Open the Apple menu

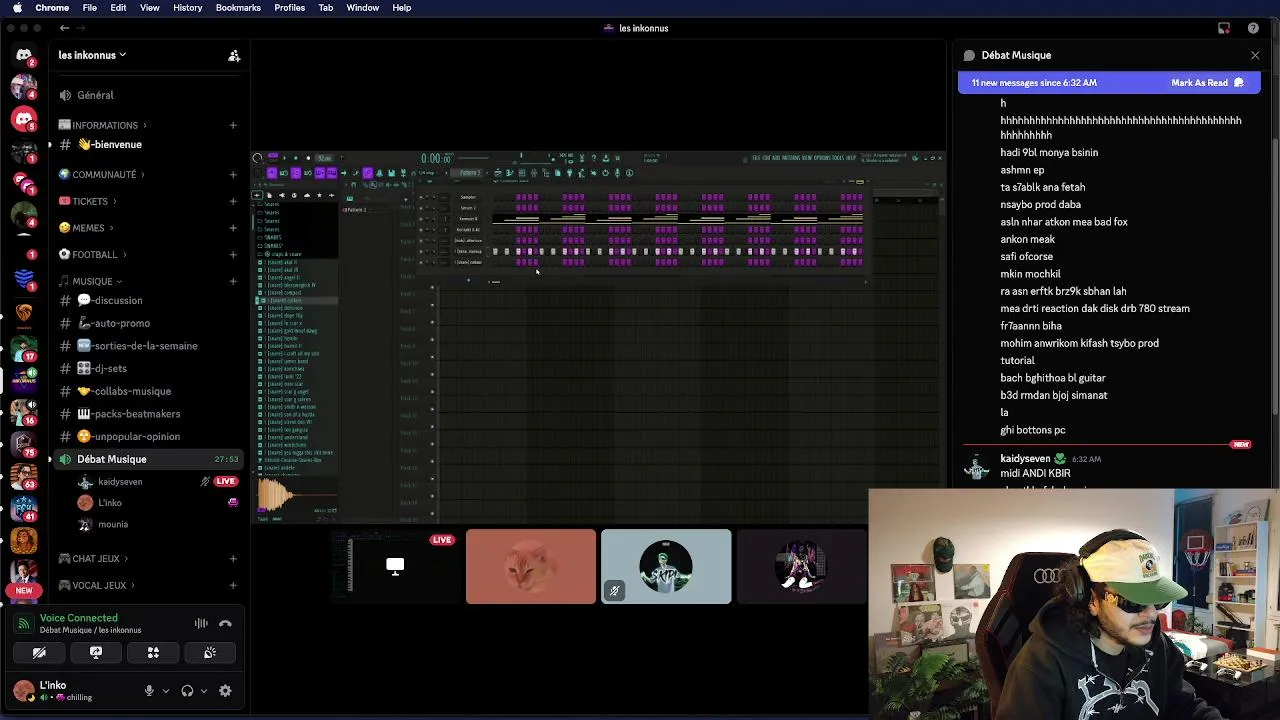coord(17,7)
